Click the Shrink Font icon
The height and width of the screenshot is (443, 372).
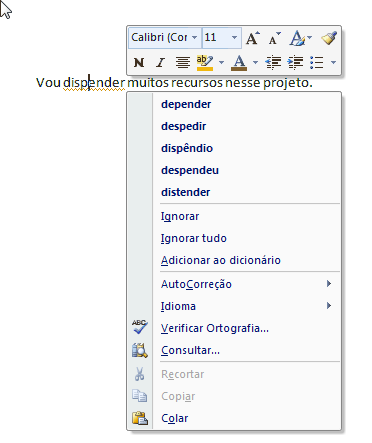(275, 38)
